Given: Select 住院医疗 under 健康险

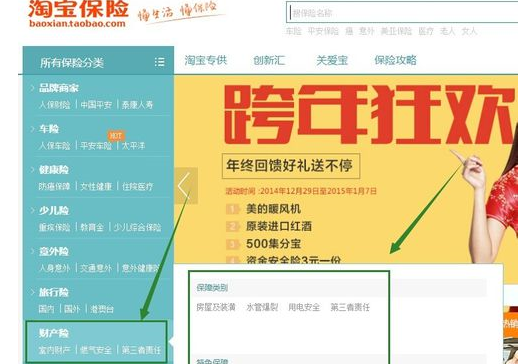Looking at the screenshot, I should tap(137, 186).
